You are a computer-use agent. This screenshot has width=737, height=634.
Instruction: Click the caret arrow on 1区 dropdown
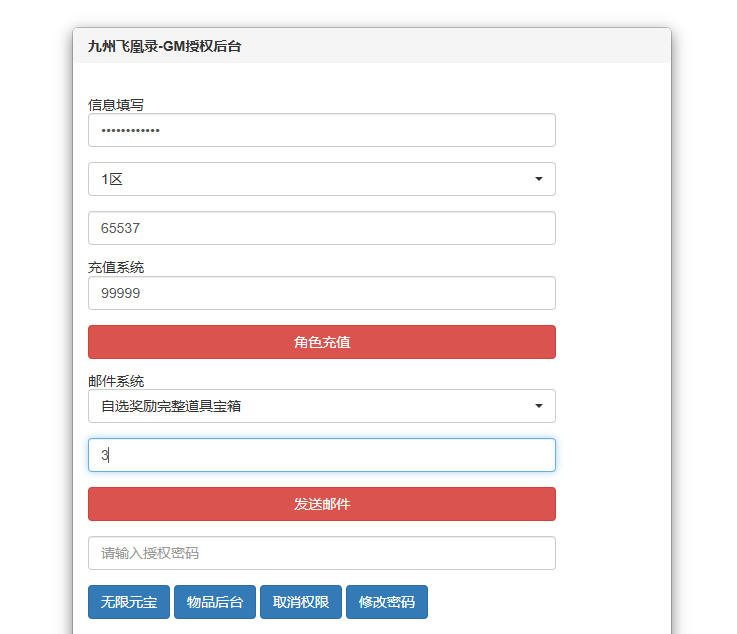[539, 179]
